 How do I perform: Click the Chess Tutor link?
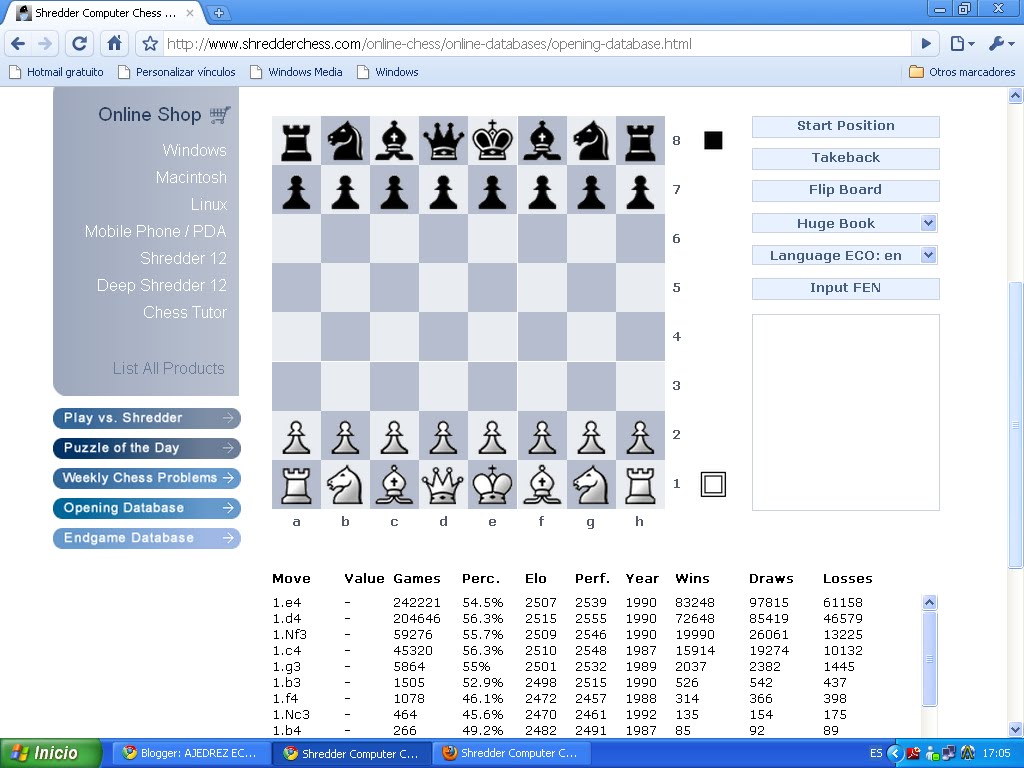click(x=185, y=312)
